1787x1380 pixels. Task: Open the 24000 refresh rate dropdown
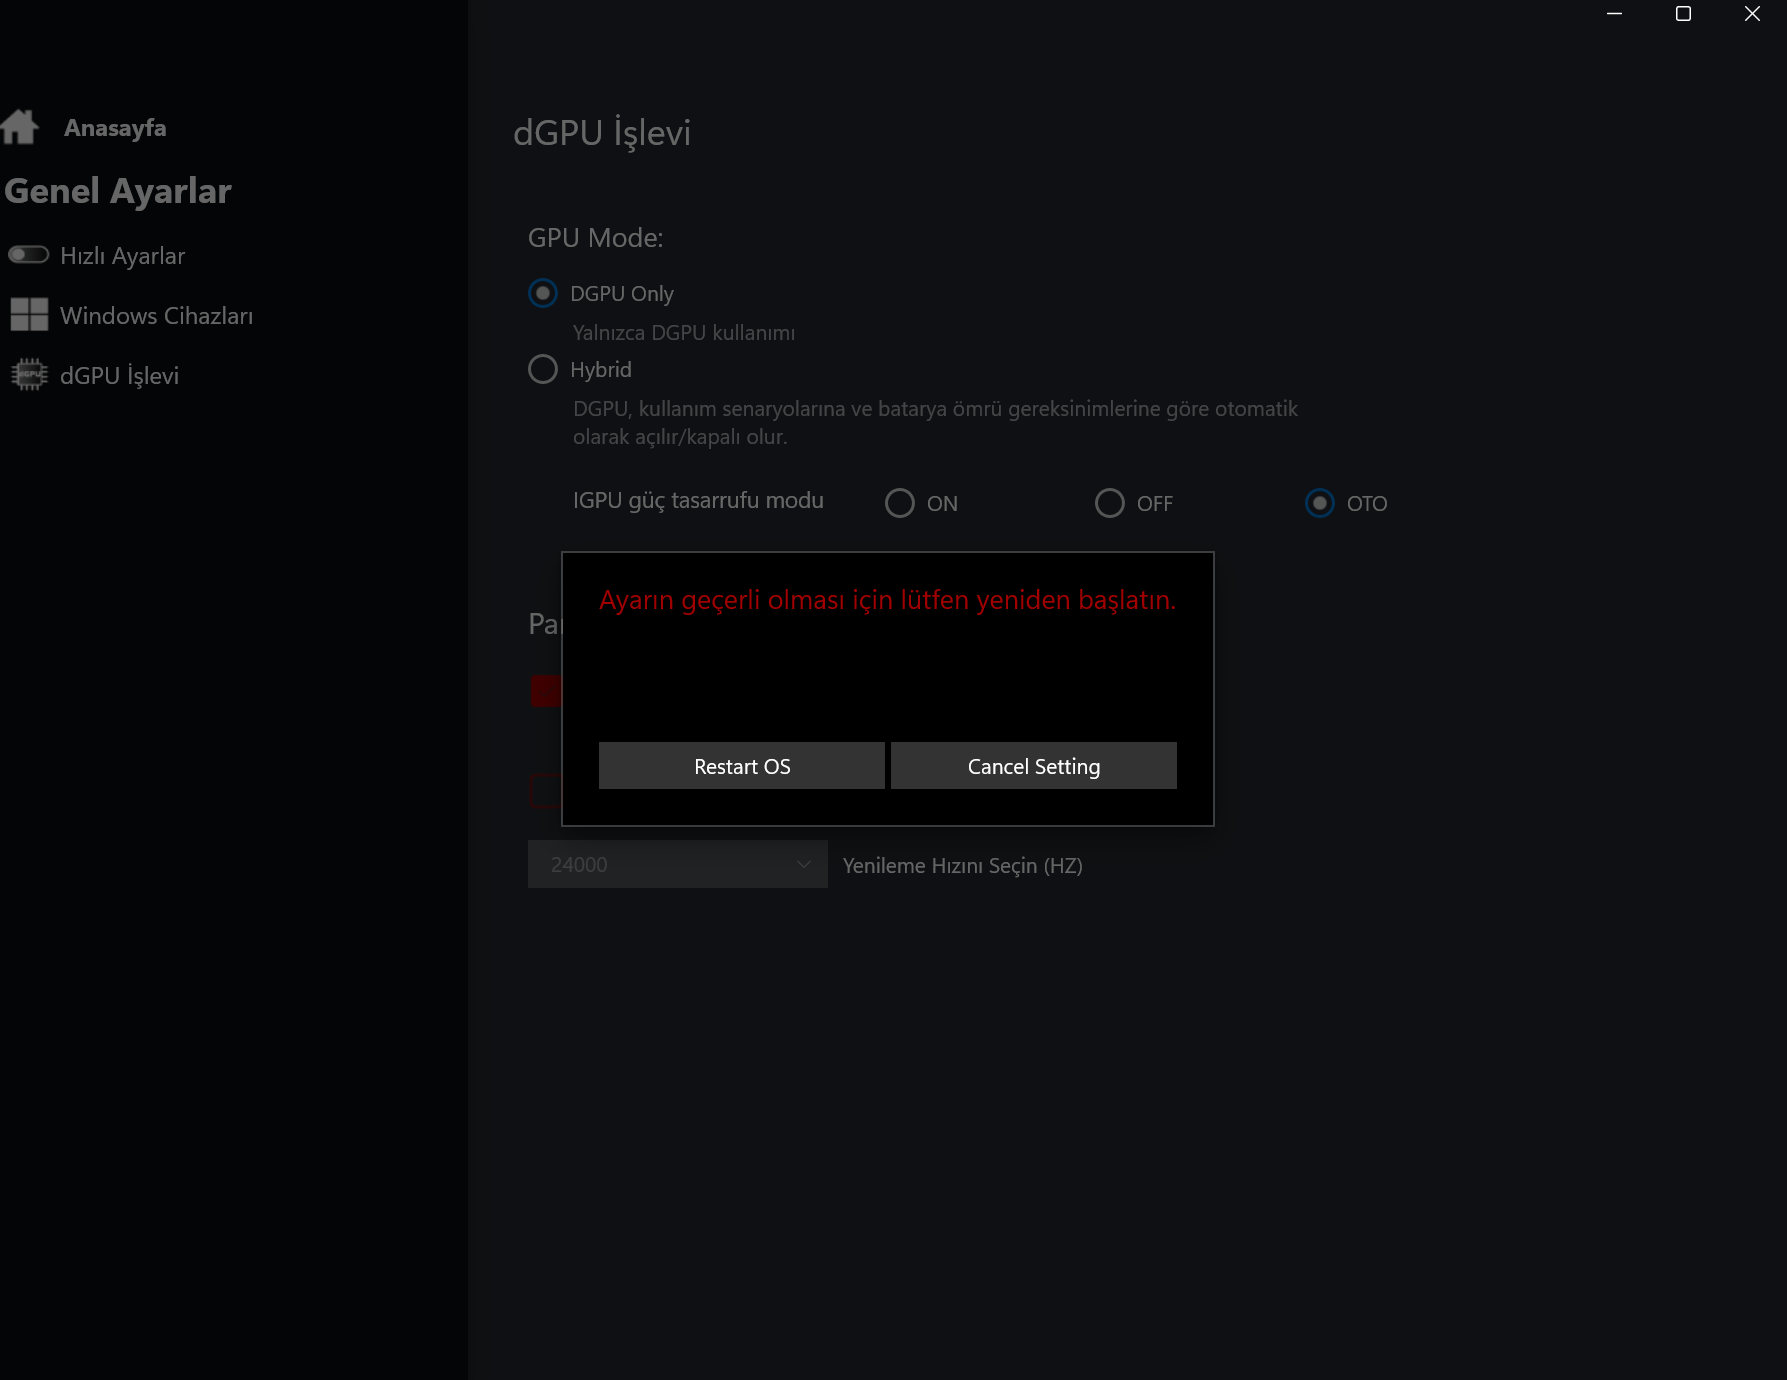(678, 864)
